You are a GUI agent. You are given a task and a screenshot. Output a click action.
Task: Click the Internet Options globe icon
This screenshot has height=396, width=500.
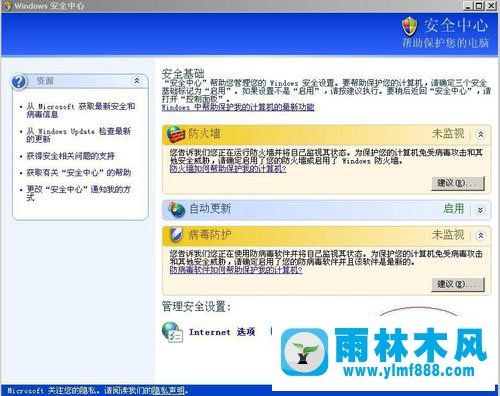pyautogui.click(x=172, y=332)
